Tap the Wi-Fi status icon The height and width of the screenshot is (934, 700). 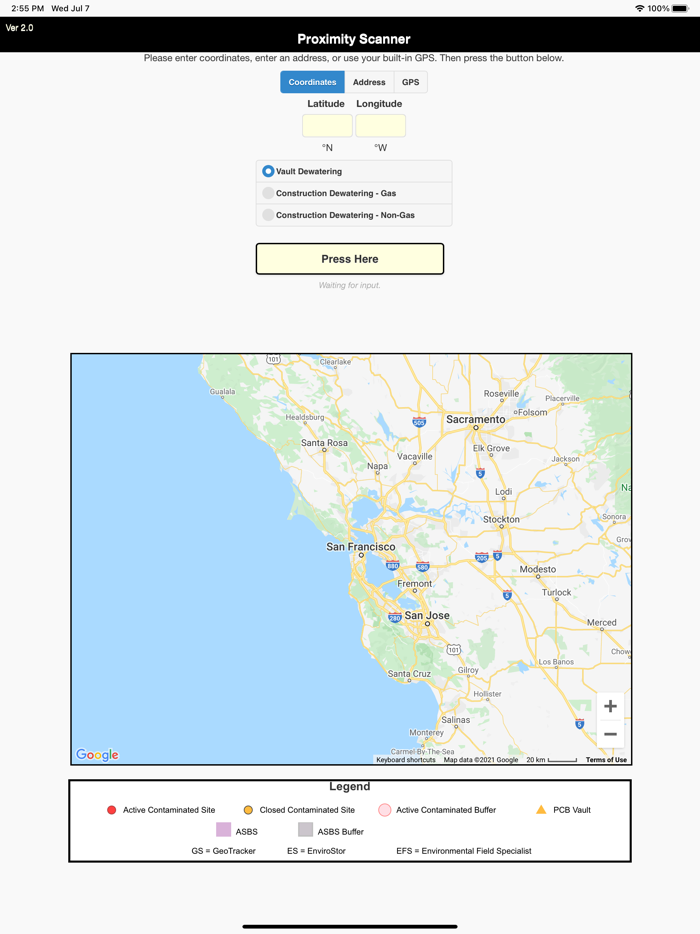640,8
